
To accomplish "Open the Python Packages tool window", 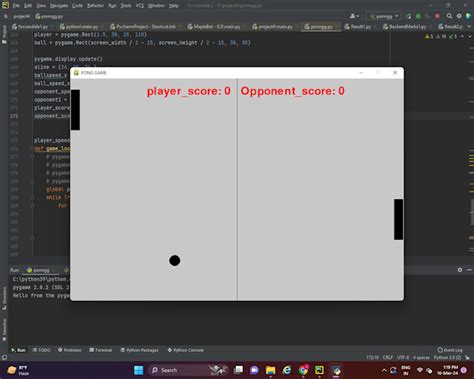I will coord(139,350).
